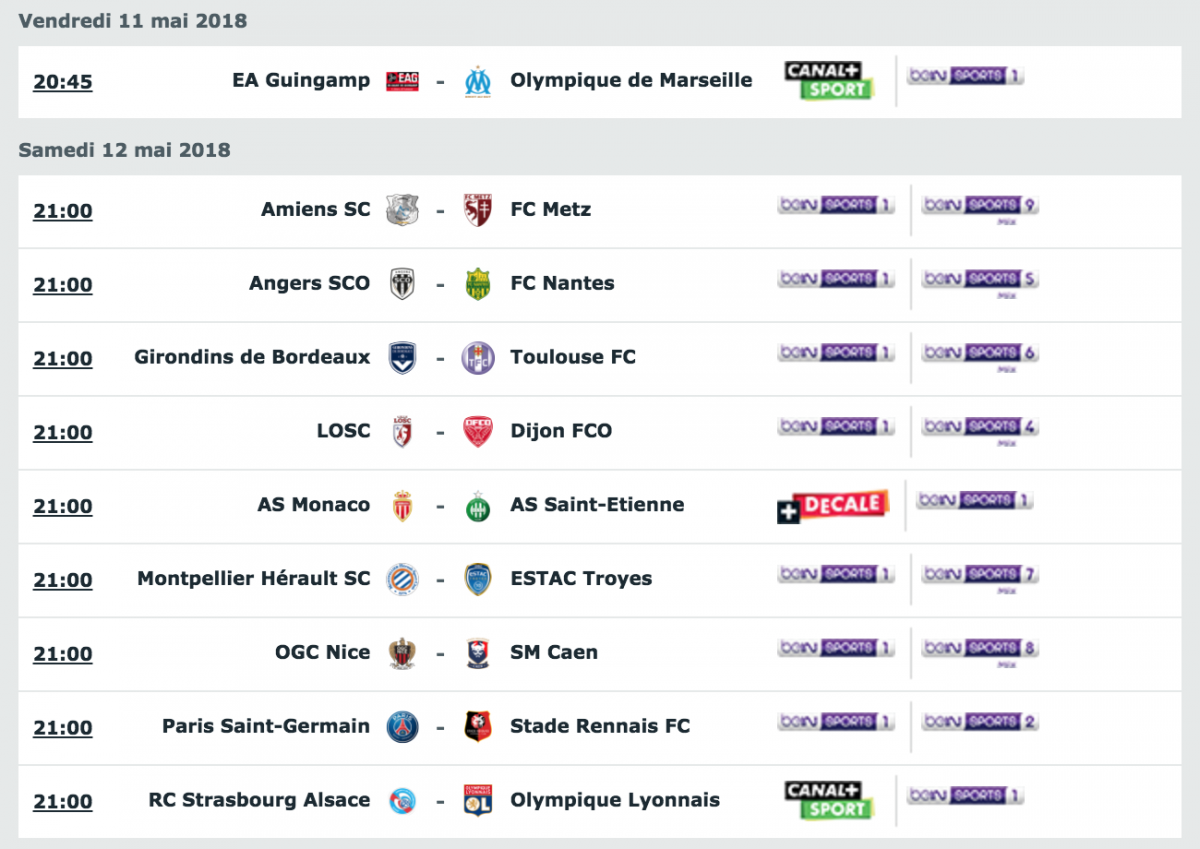Viewport: 1200px width, 849px height.
Task: Click the Paris Saint-Germain round logo
Action: 403,727
